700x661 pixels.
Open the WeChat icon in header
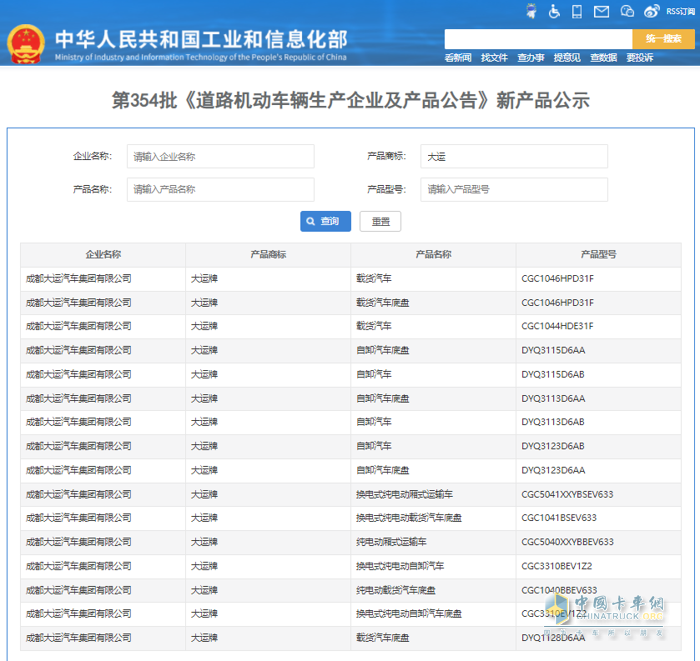[x=627, y=11]
